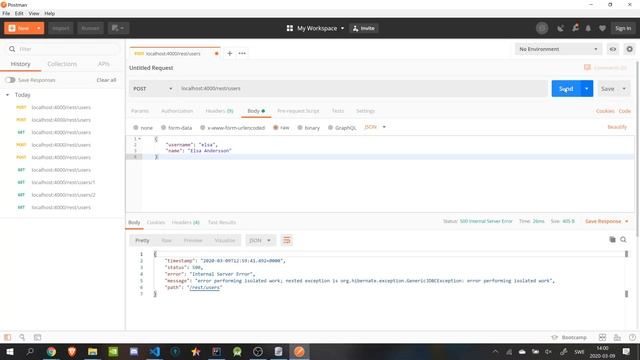Select the GraphQL radio button
This screenshot has width=640, height=360.
330,128
